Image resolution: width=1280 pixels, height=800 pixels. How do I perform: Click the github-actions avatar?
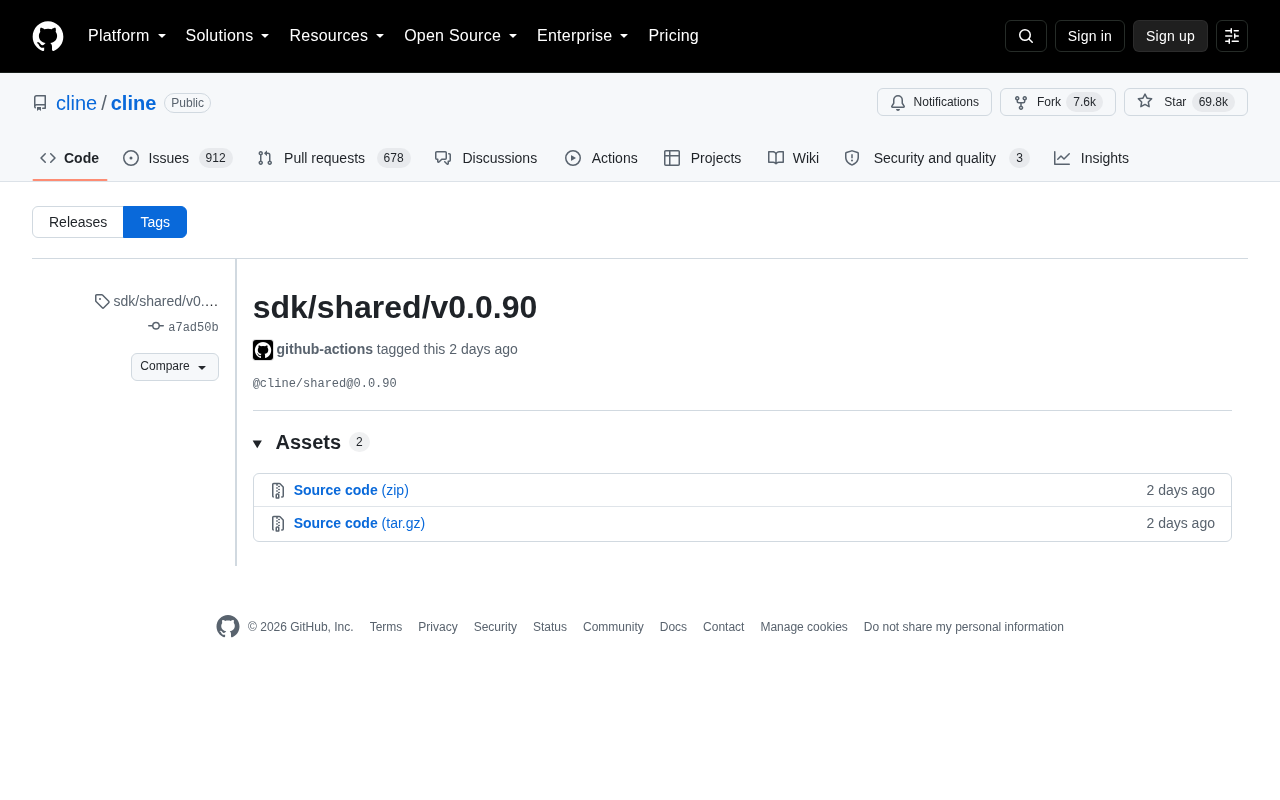point(263,350)
